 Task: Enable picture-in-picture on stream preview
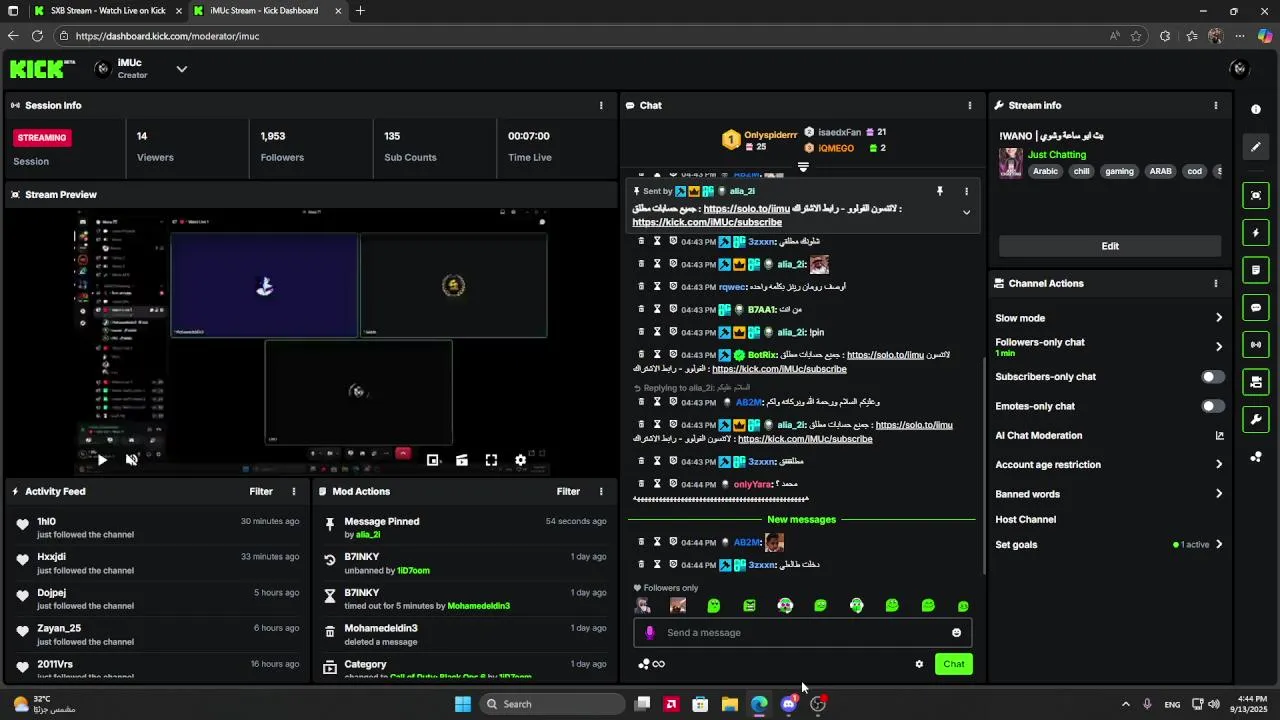point(432,460)
